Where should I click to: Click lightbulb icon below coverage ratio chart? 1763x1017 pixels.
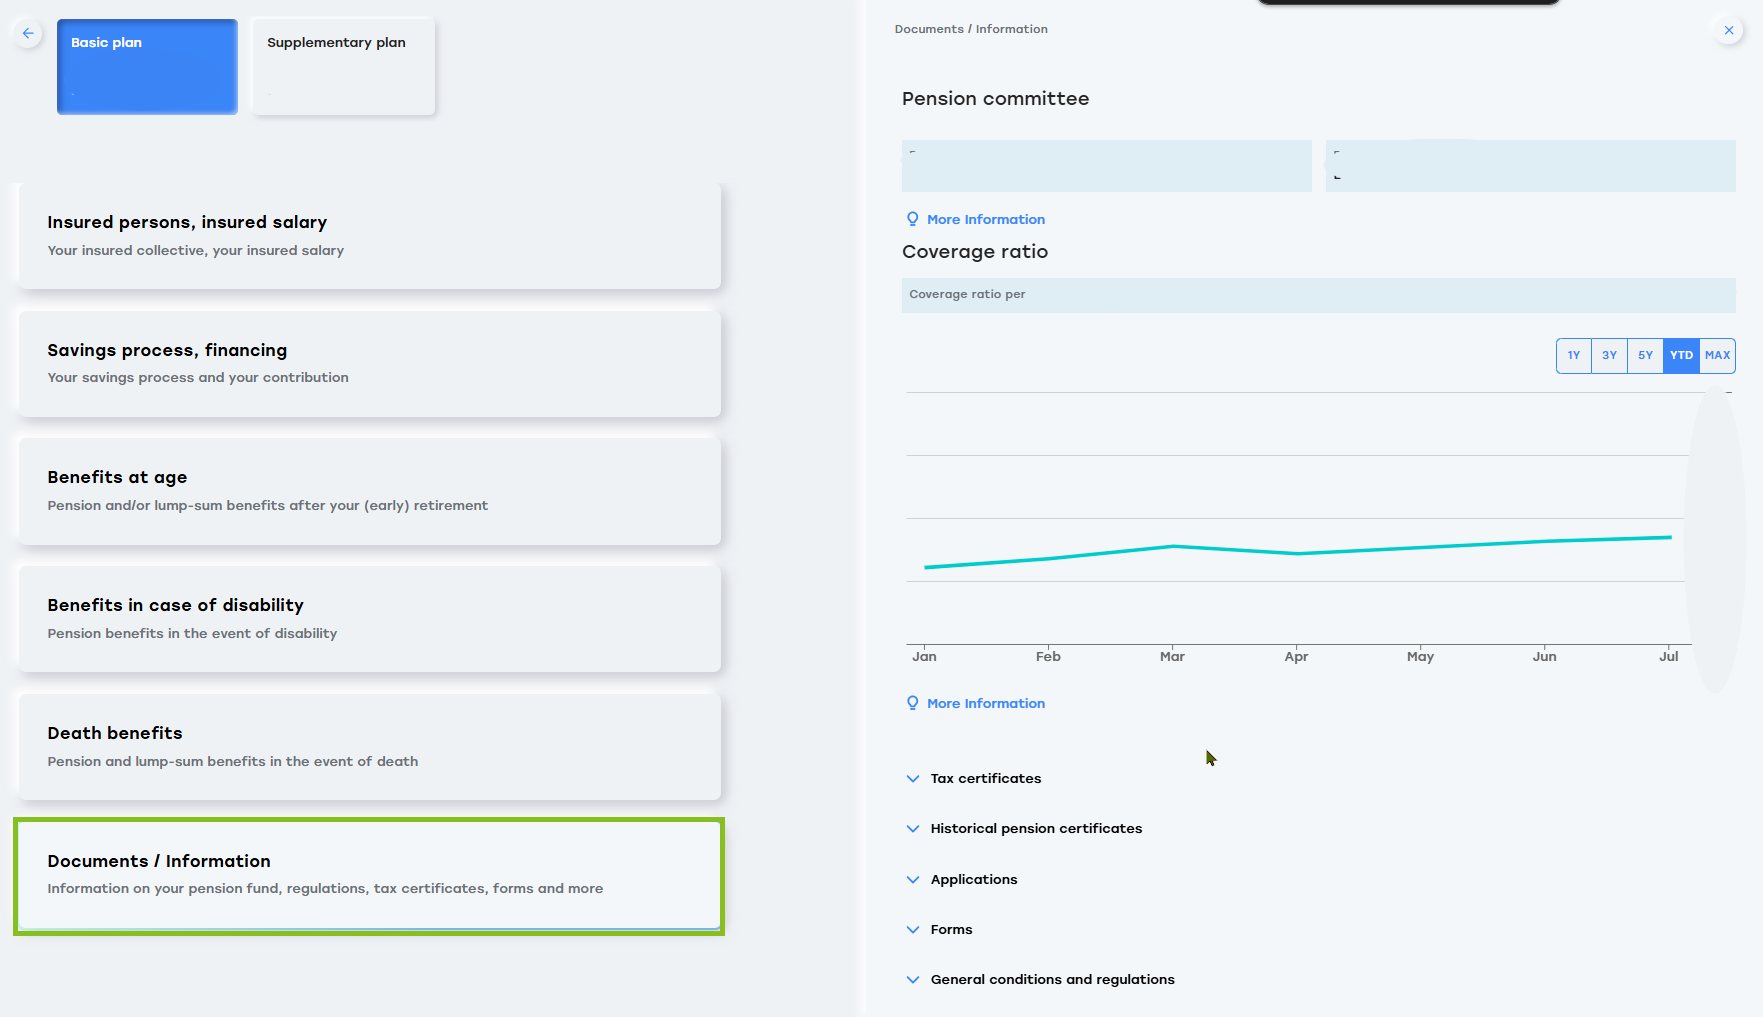click(912, 703)
